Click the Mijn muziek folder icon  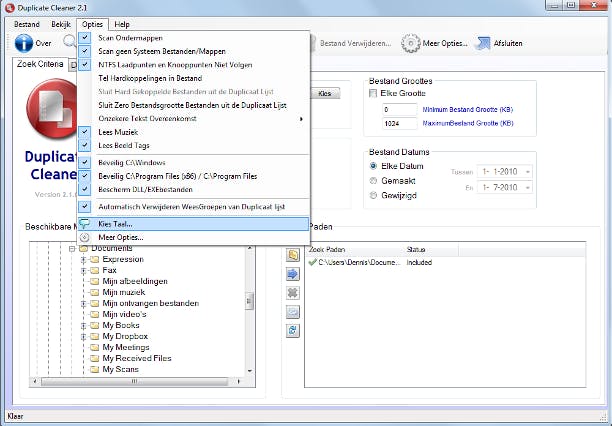(x=94, y=292)
